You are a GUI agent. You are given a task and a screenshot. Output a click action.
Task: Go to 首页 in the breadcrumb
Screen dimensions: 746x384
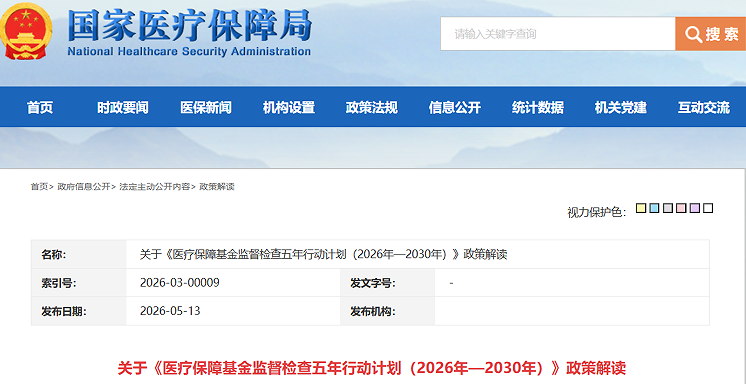39,187
